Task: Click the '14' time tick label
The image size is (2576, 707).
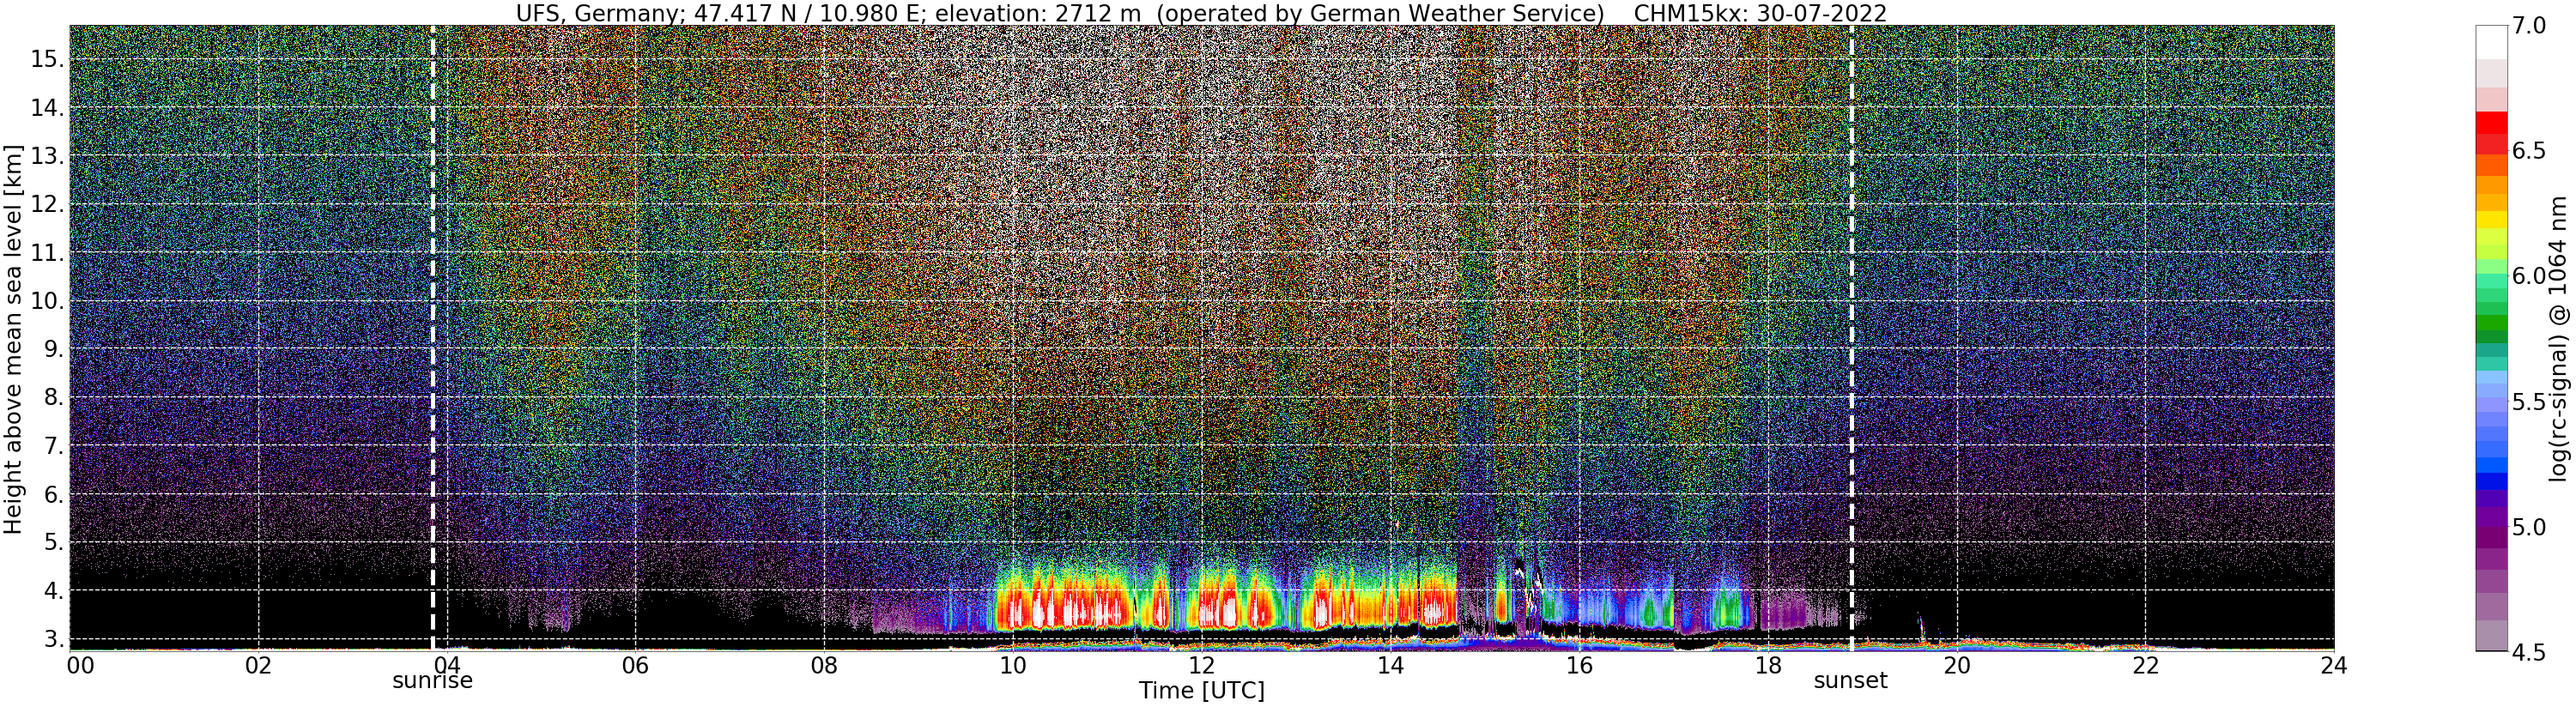Action: tap(1390, 666)
